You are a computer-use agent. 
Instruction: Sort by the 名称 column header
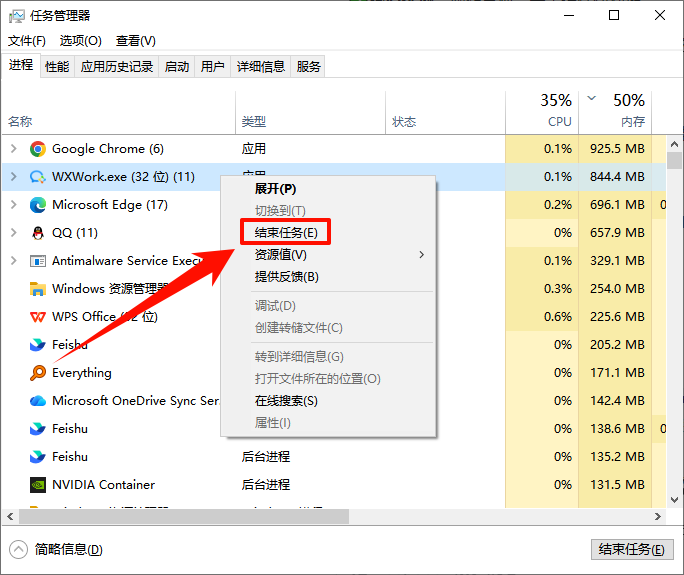click(x=20, y=121)
